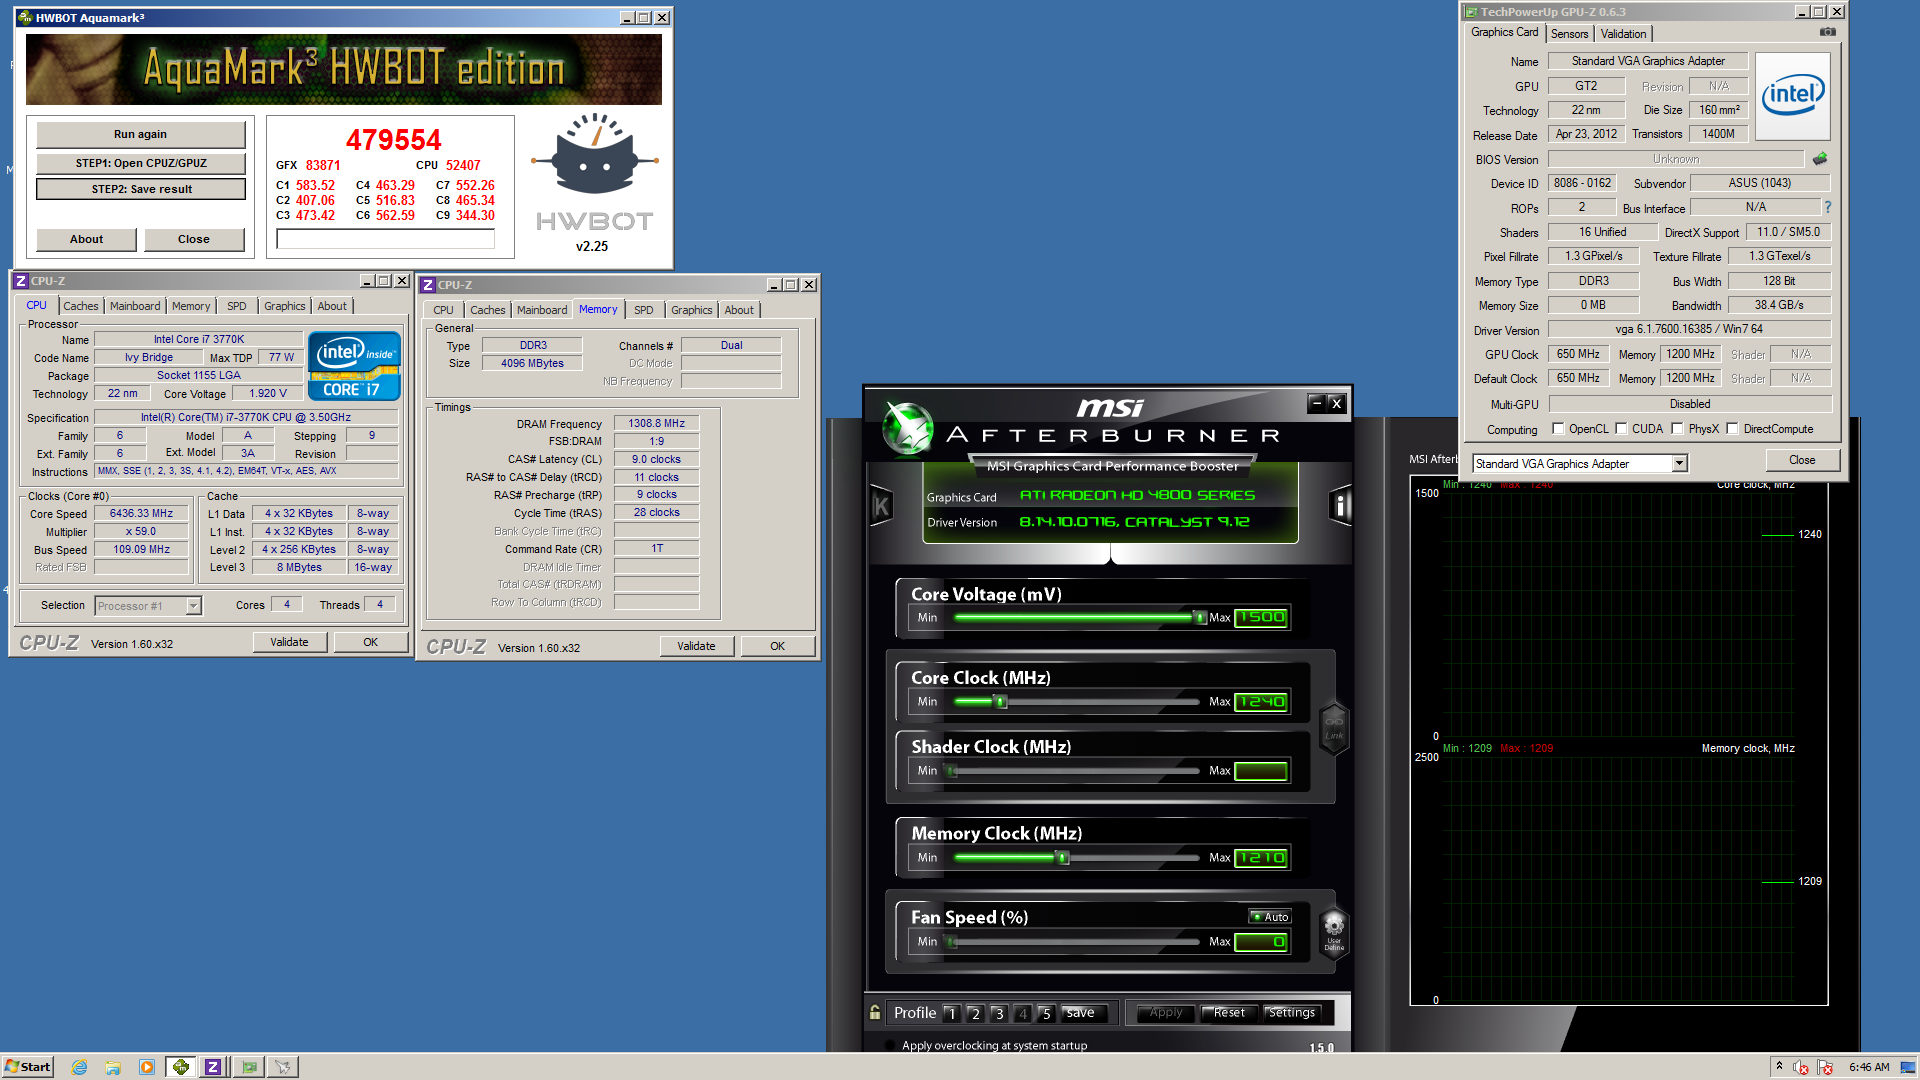
Task: Open Afterburner information i button
Action: pyautogui.click(x=1340, y=505)
